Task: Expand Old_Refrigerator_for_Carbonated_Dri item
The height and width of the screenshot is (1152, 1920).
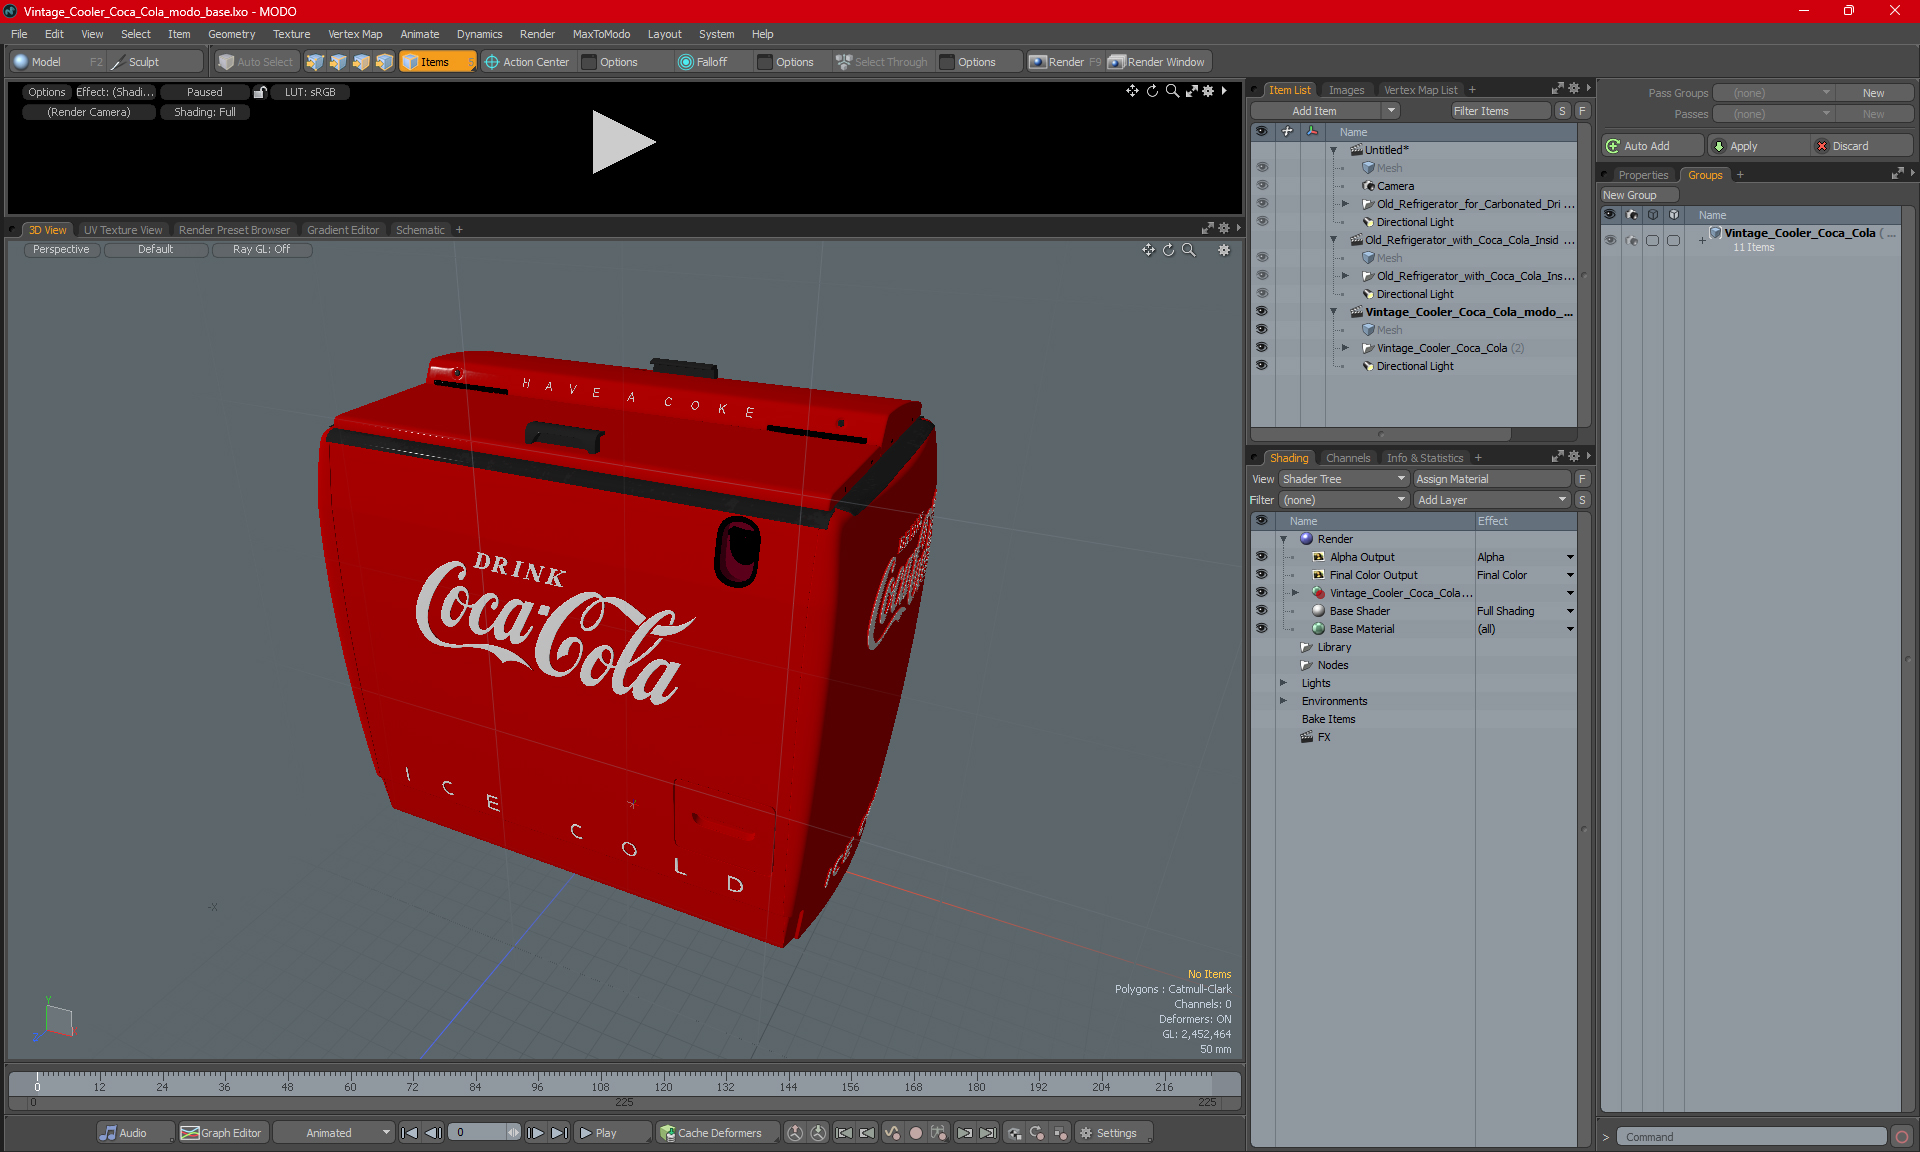Action: (1346, 204)
